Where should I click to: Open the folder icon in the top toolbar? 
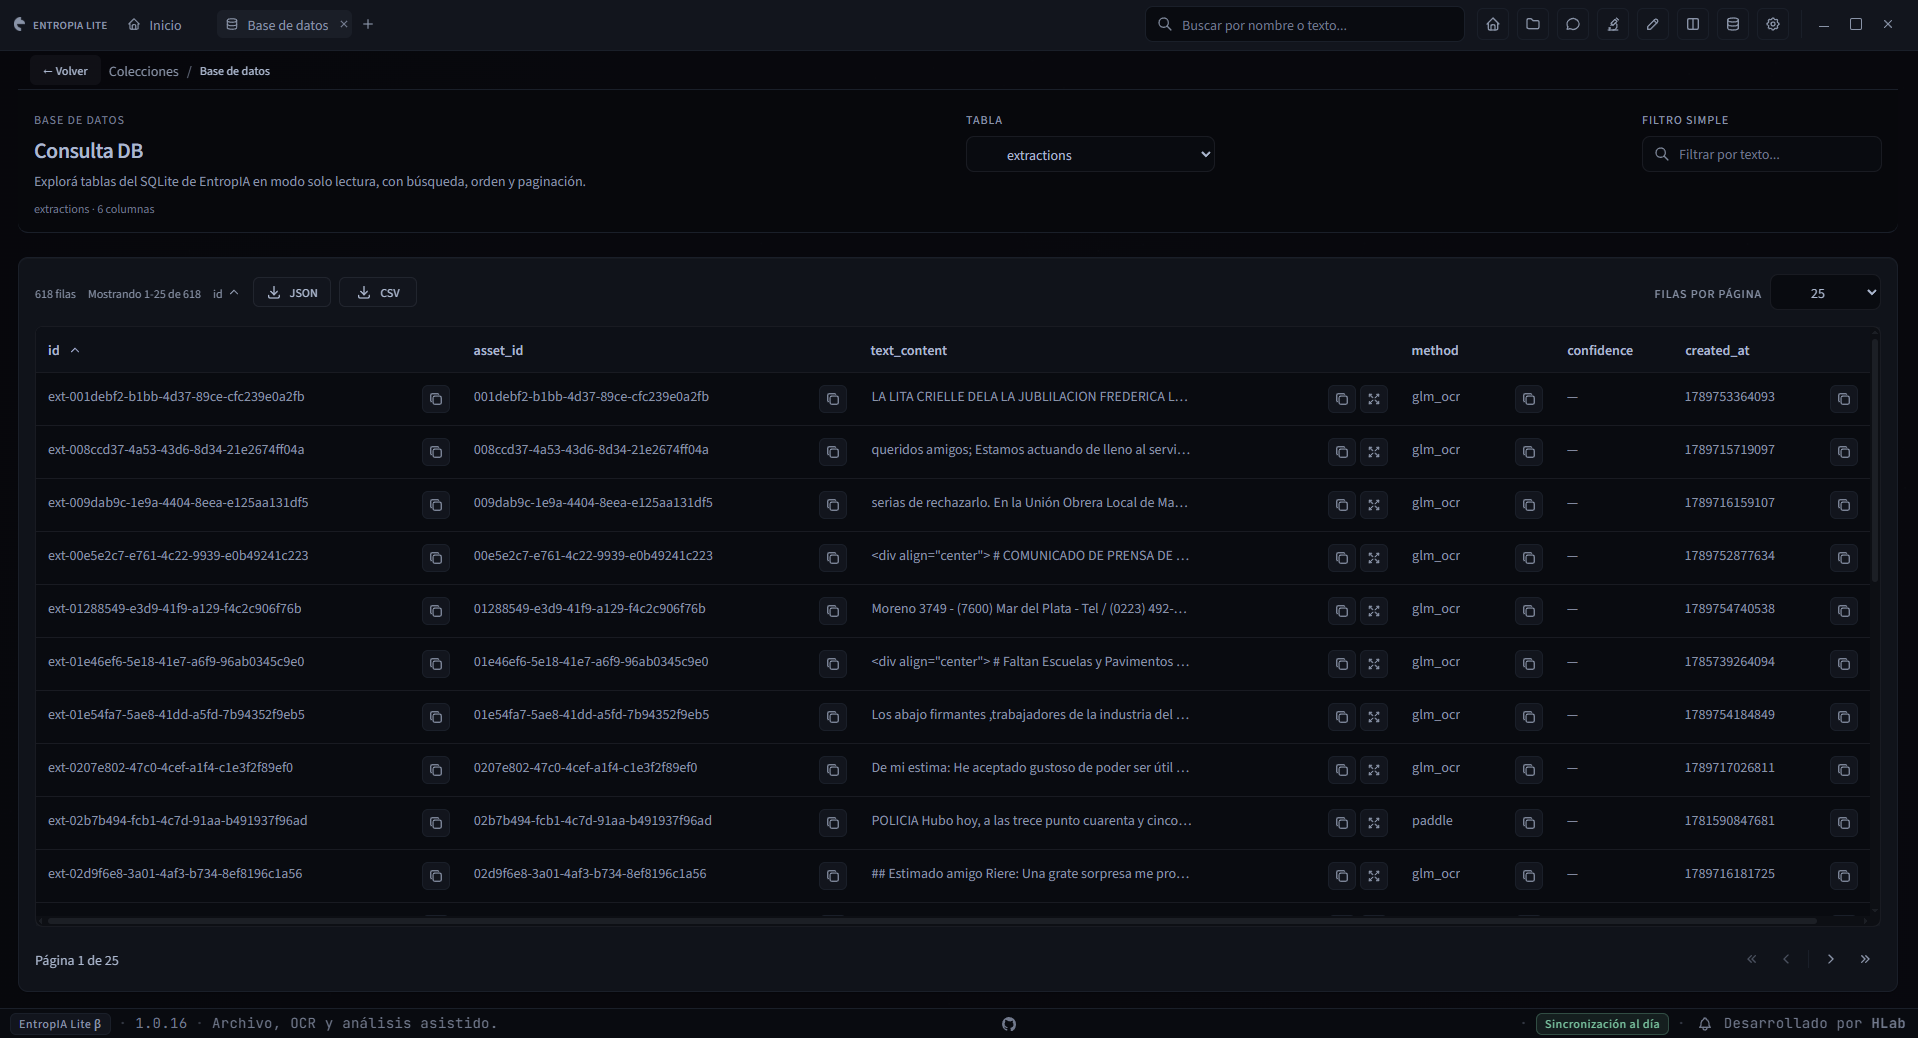[x=1533, y=24]
